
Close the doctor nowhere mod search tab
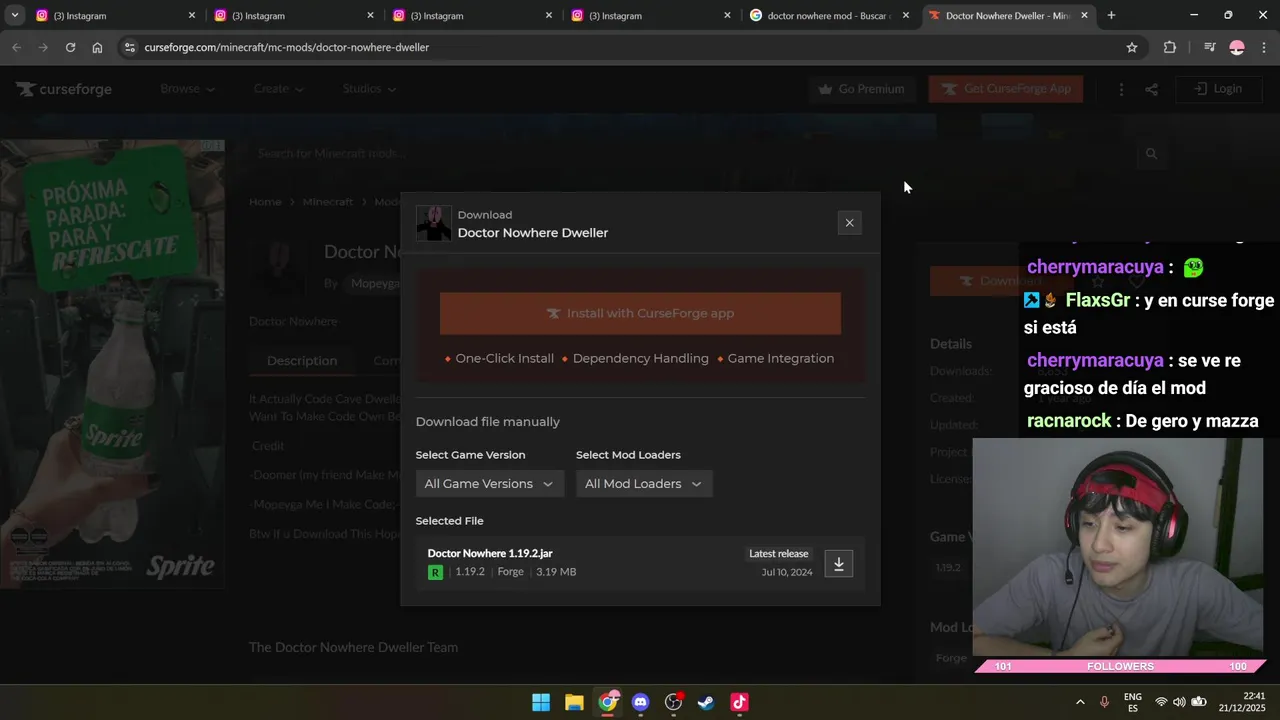[x=906, y=15]
